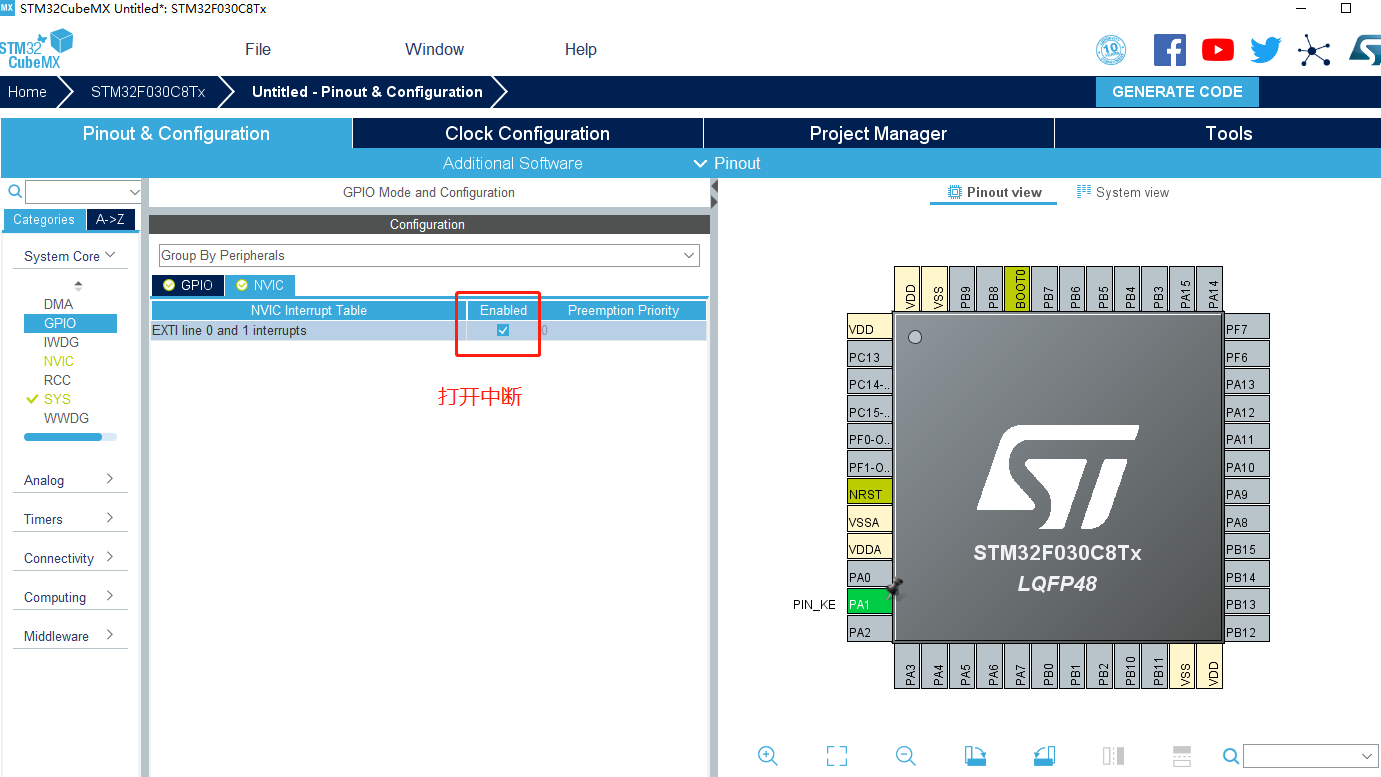Image resolution: width=1381 pixels, height=777 pixels.
Task: Switch category list to A->Z sorting
Action: click(110, 220)
